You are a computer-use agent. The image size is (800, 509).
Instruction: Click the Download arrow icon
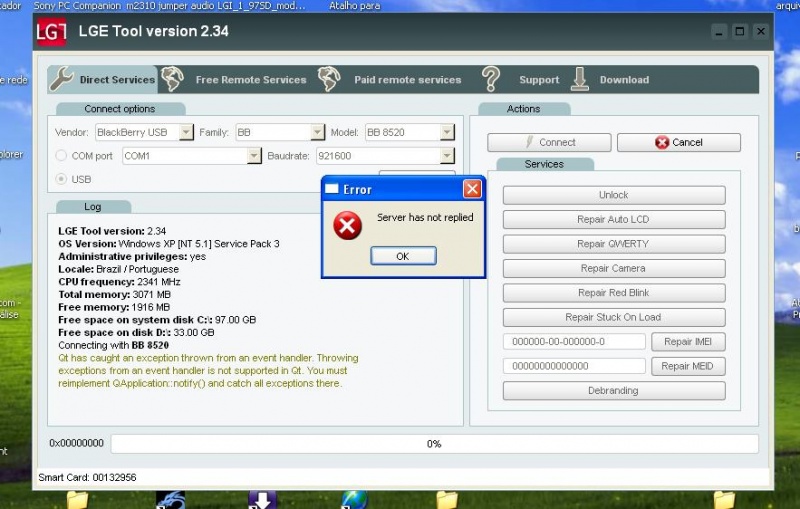(580, 80)
